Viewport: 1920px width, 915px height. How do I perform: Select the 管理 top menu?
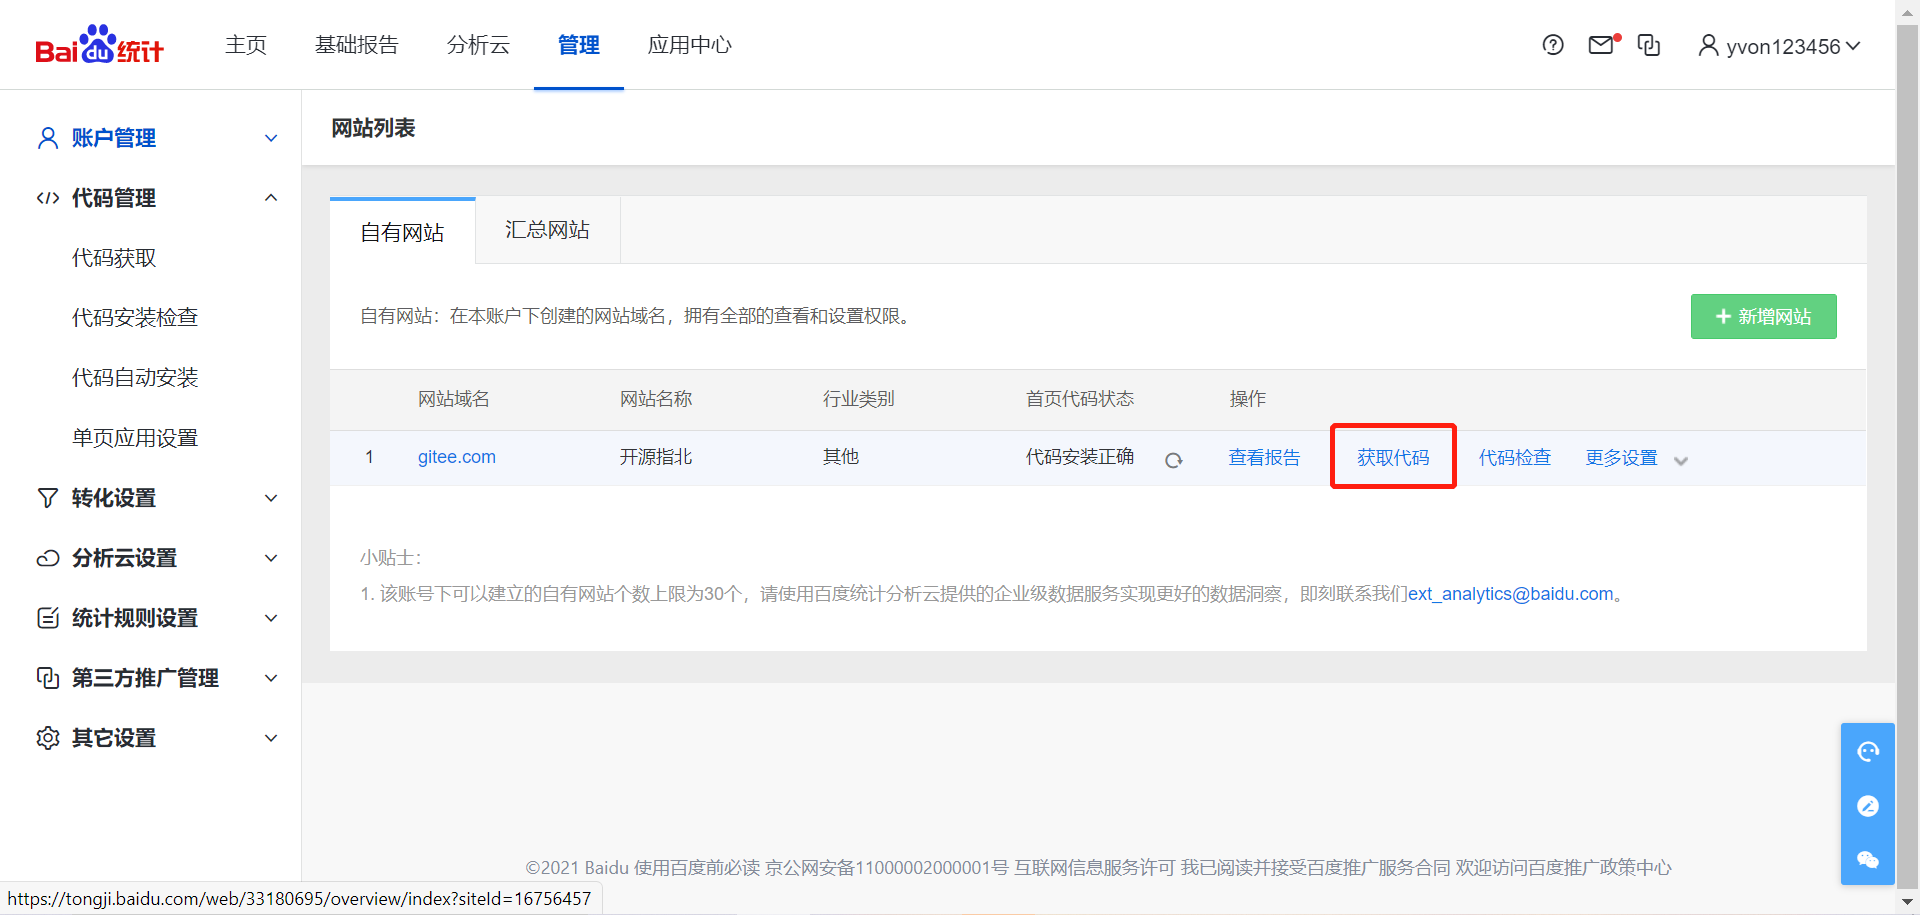tap(579, 45)
